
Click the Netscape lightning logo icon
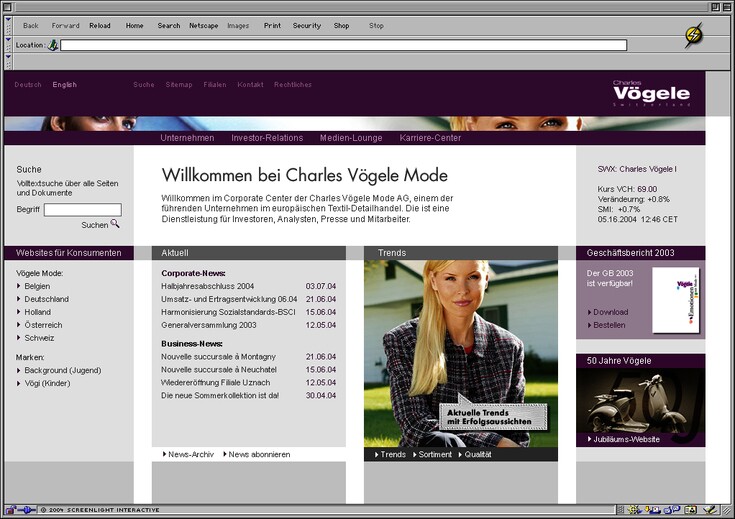(x=694, y=35)
